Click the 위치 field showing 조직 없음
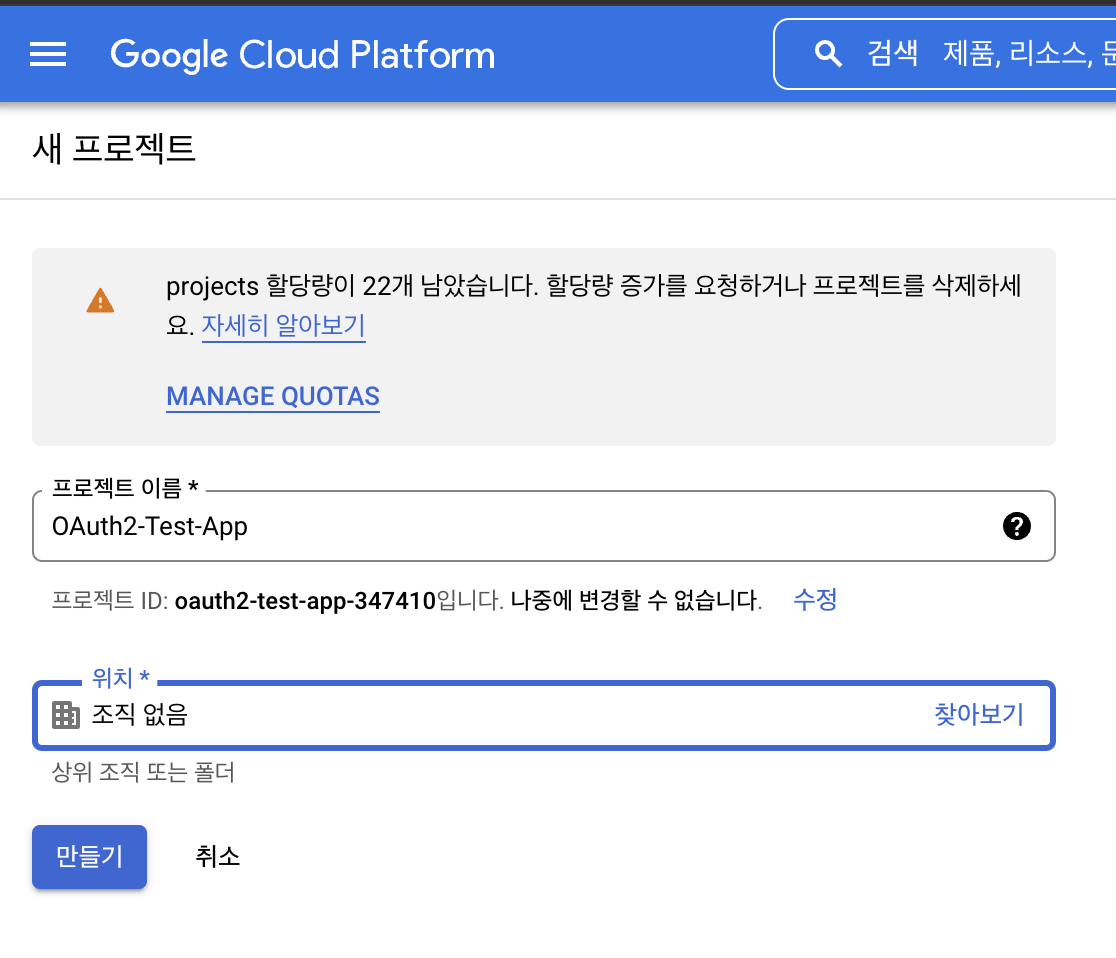 click(x=544, y=715)
